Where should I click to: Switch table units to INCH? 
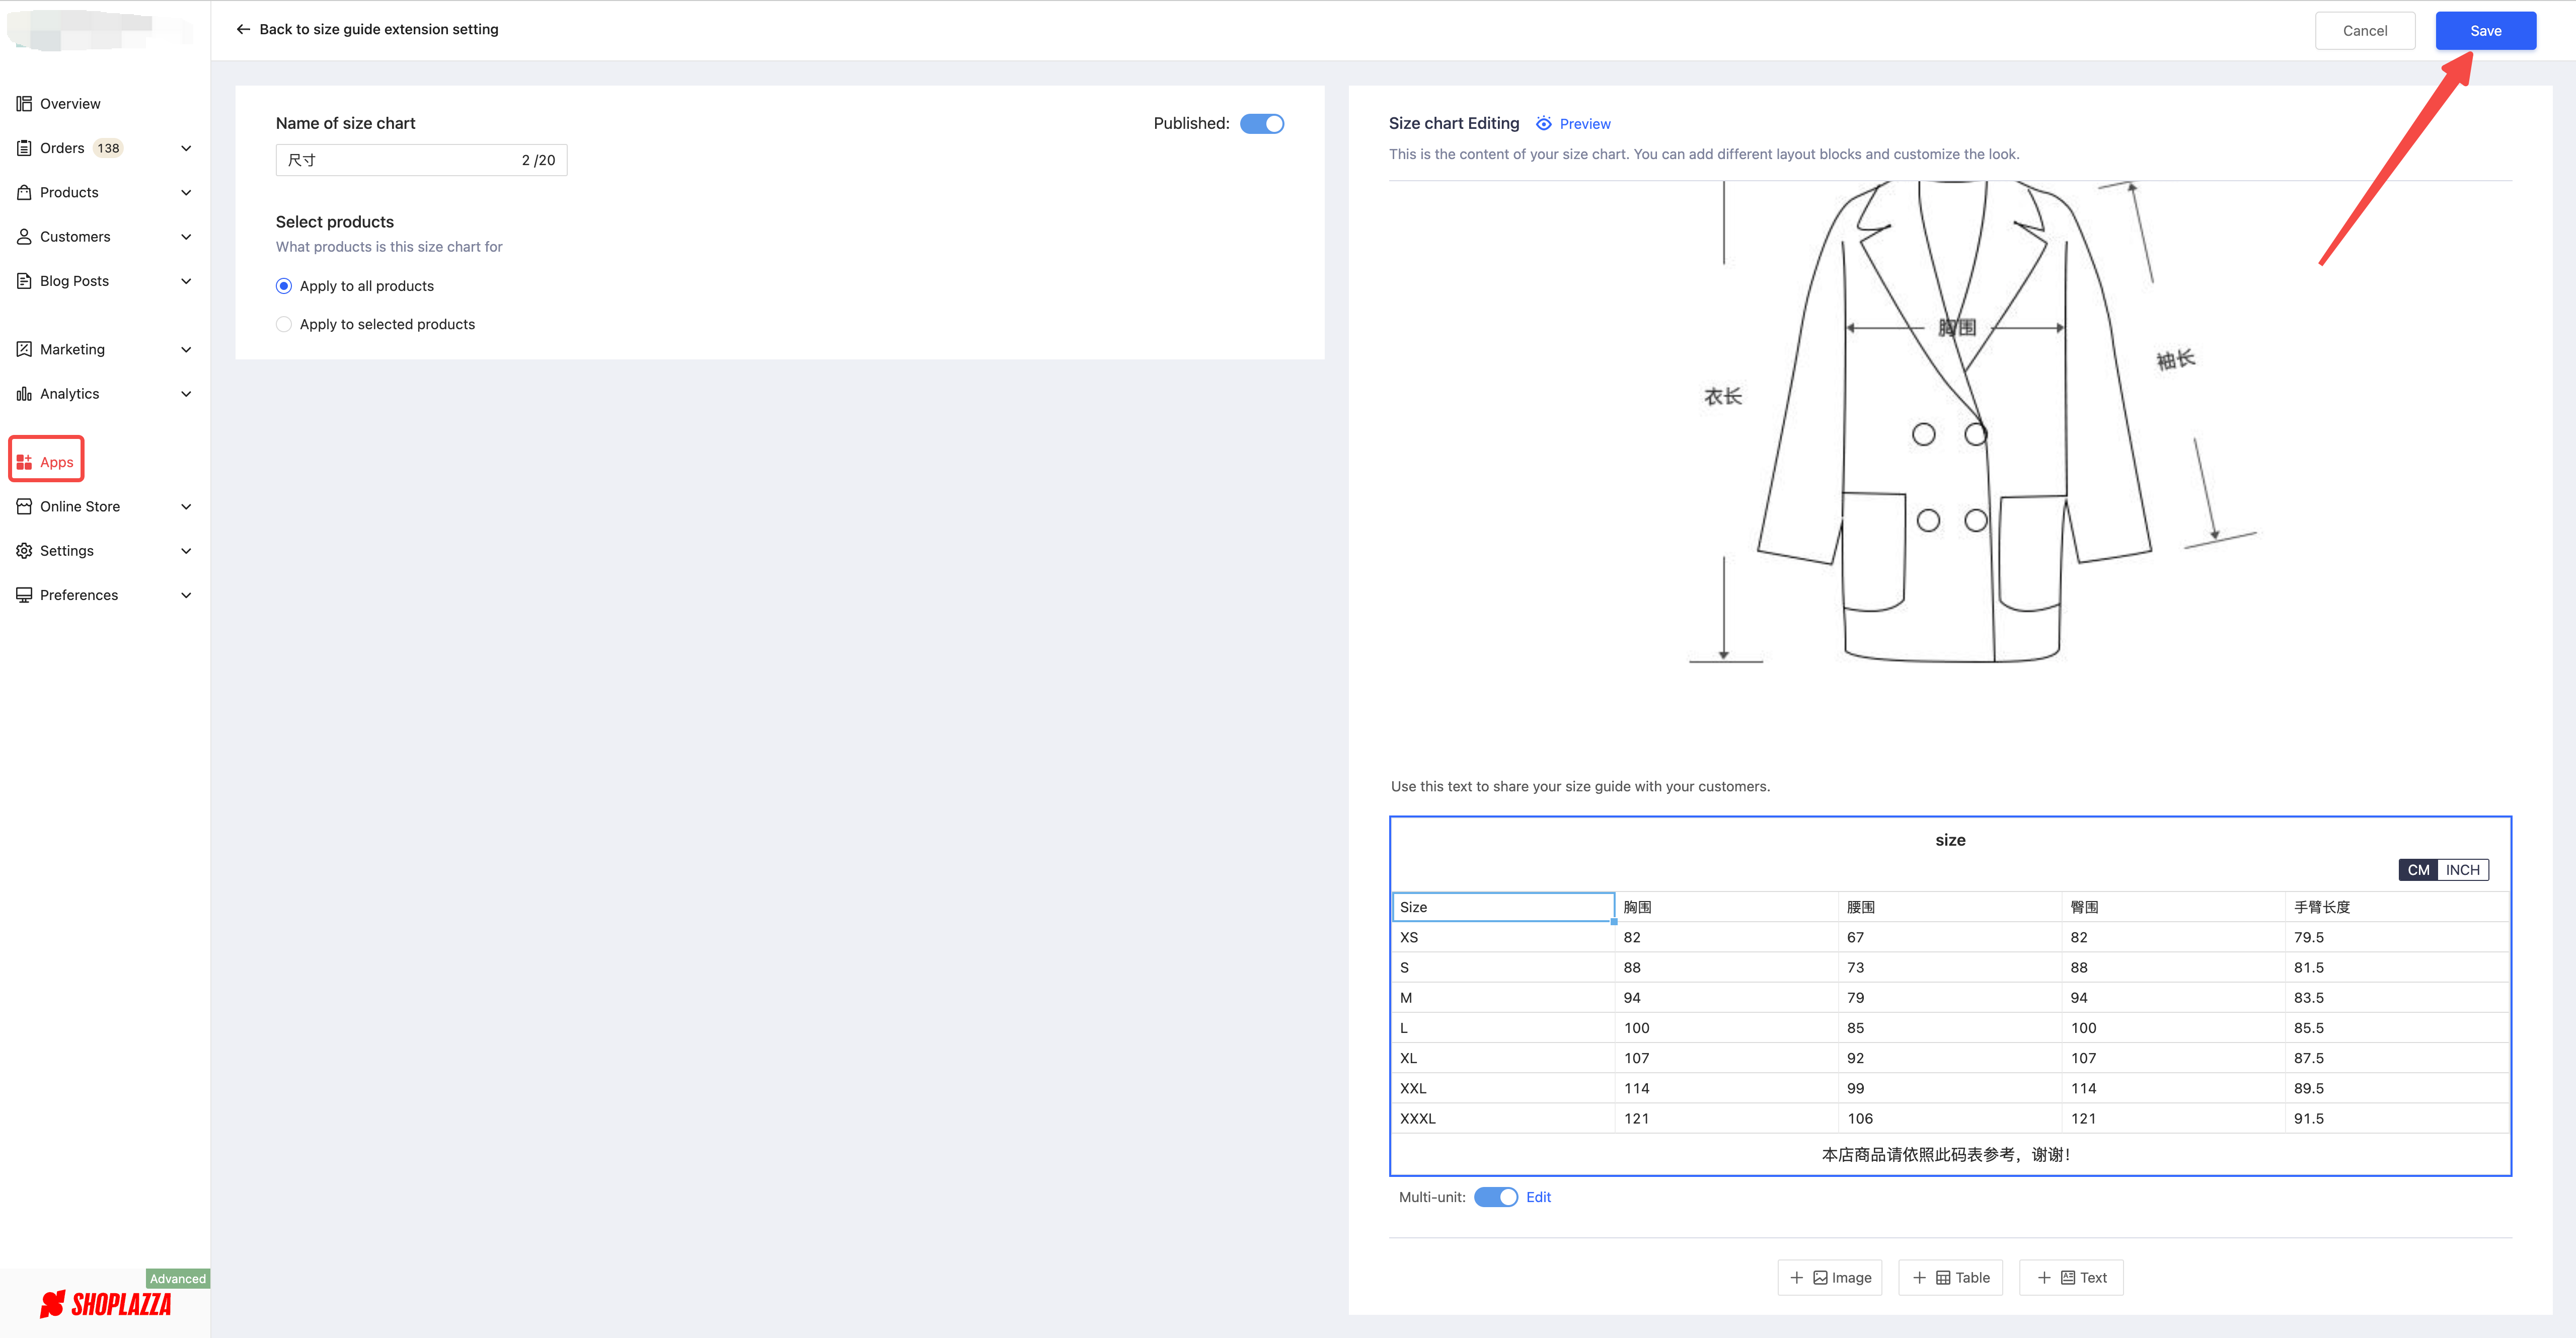point(2463,870)
